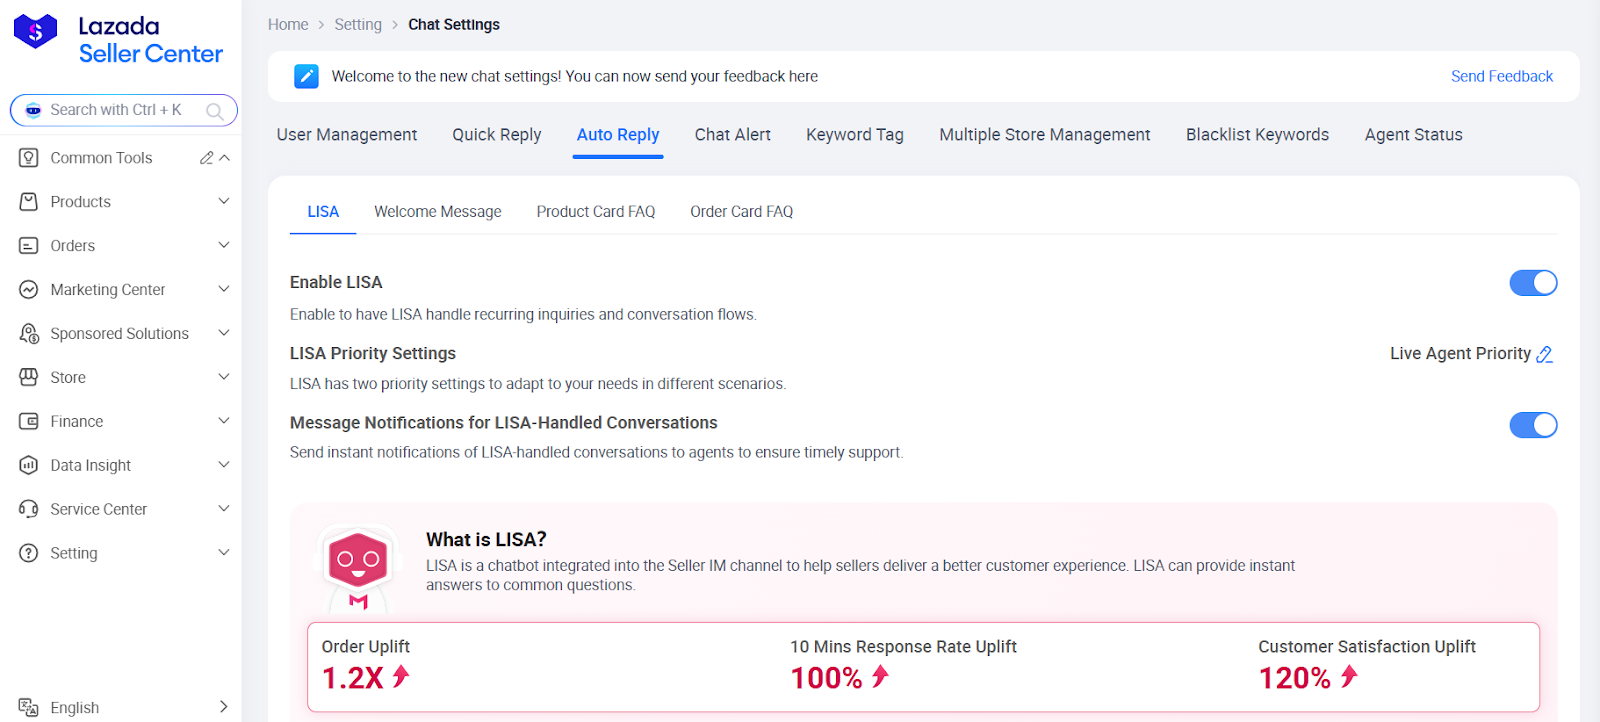Edit Live Agent Priority with pencil icon

pos(1544,354)
